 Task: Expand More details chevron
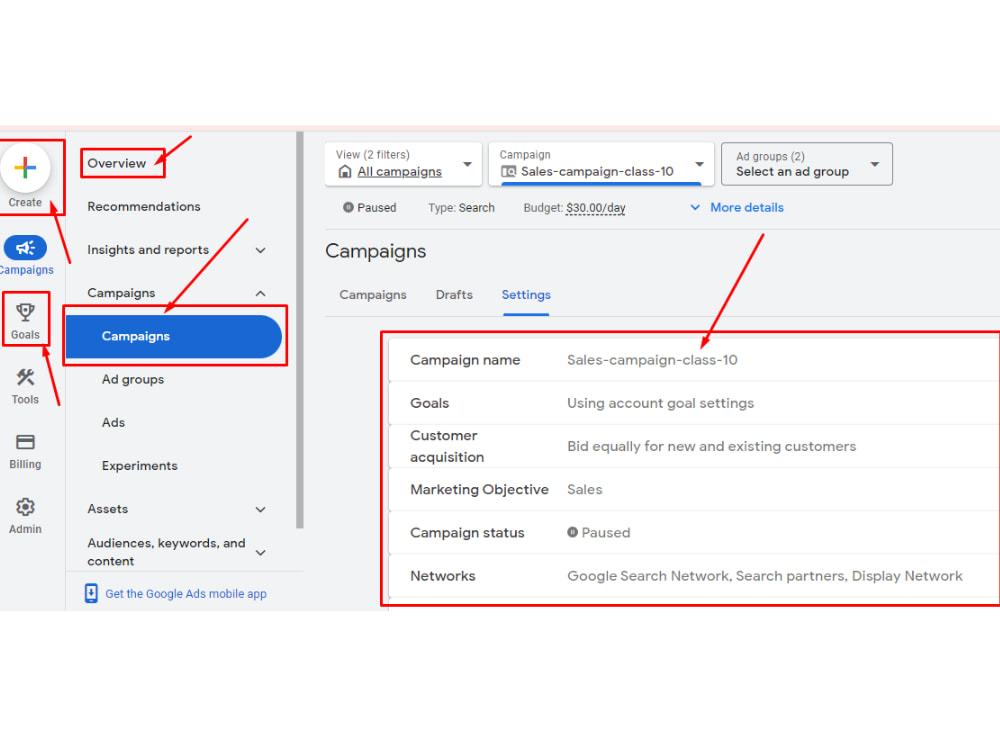[695, 207]
